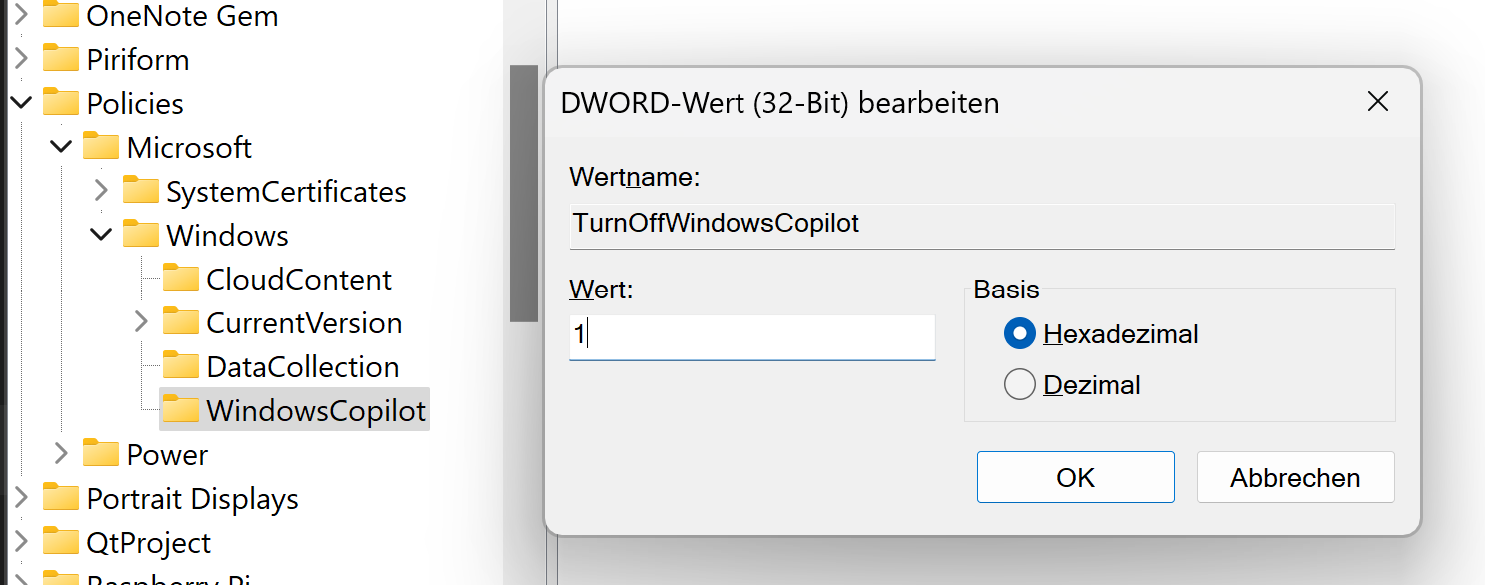Select the SystemCertificates folder icon
Image resolution: width=1485 pixels, height=585 pixels.
[140, 190]
